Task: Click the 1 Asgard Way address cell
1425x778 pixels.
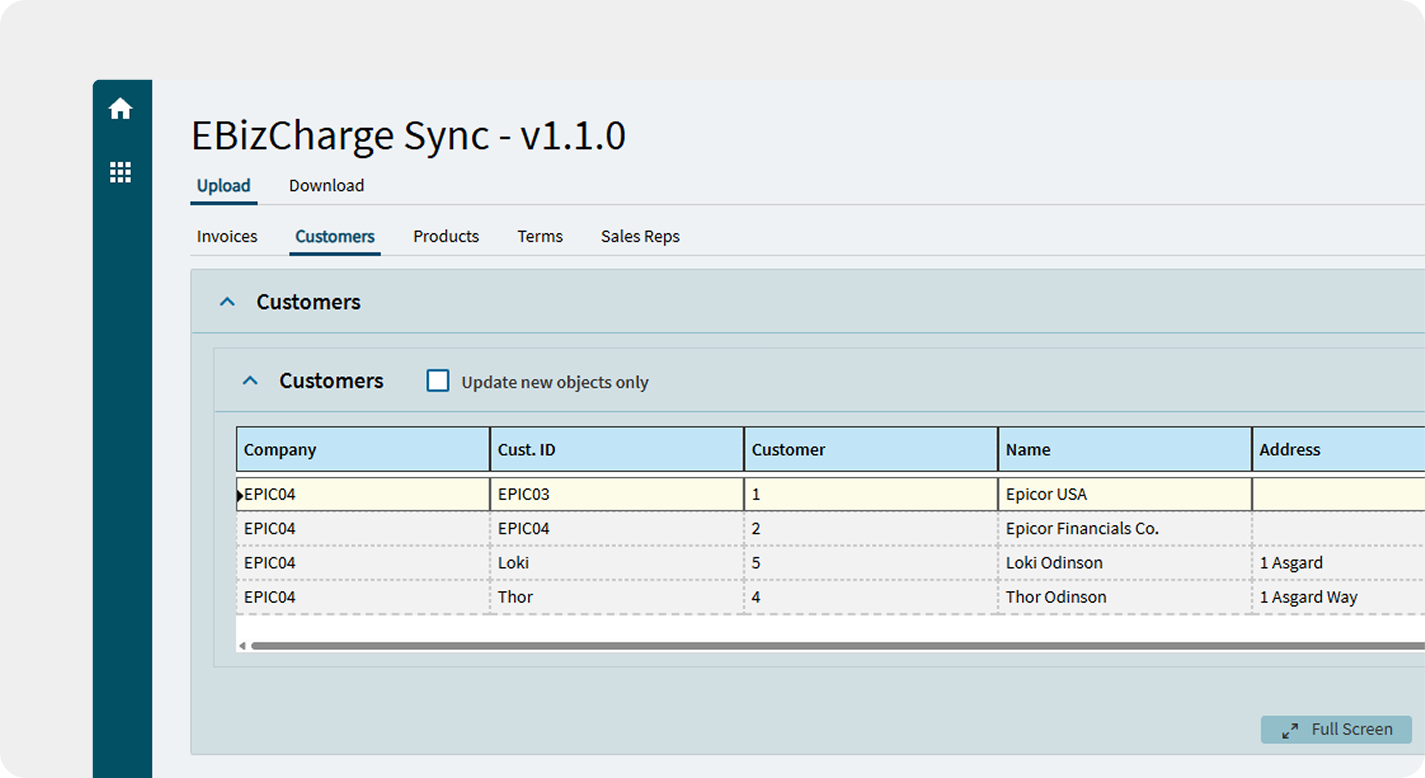Action: click(x=1339, y=597)
